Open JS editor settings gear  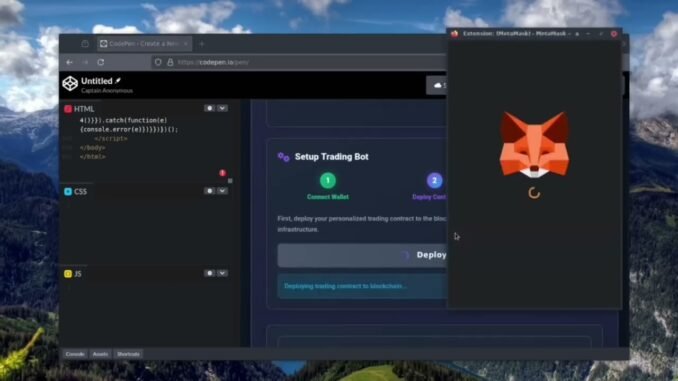click(x=210, y=273)
